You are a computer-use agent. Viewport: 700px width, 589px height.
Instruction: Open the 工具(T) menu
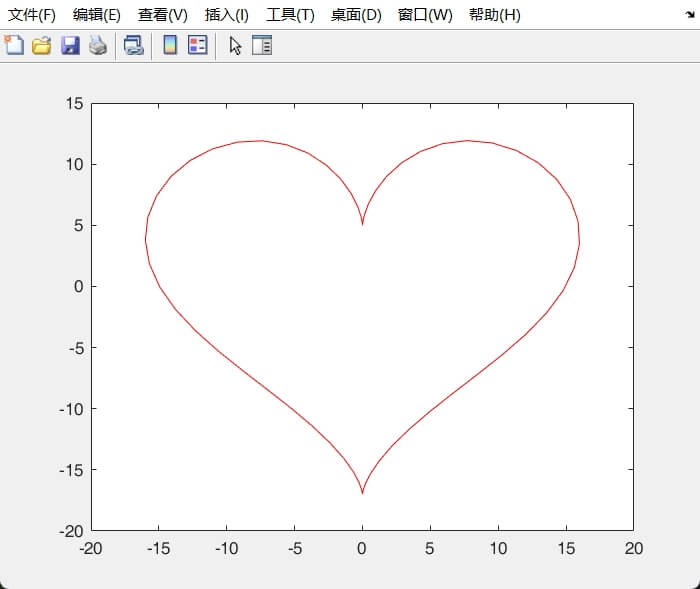tap(290, 15)
